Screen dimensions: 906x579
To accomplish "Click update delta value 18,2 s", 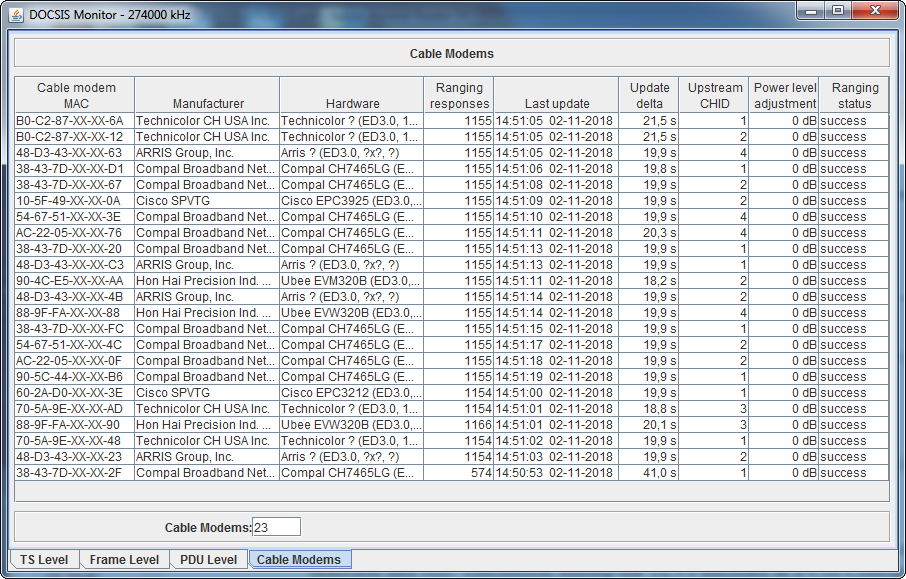I will point(649,281).
